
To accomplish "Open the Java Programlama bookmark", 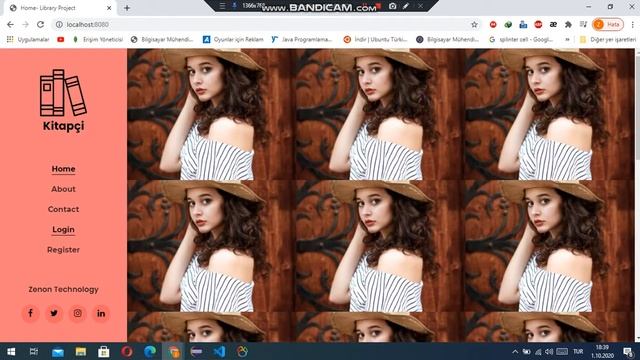I will pos(302,40).
